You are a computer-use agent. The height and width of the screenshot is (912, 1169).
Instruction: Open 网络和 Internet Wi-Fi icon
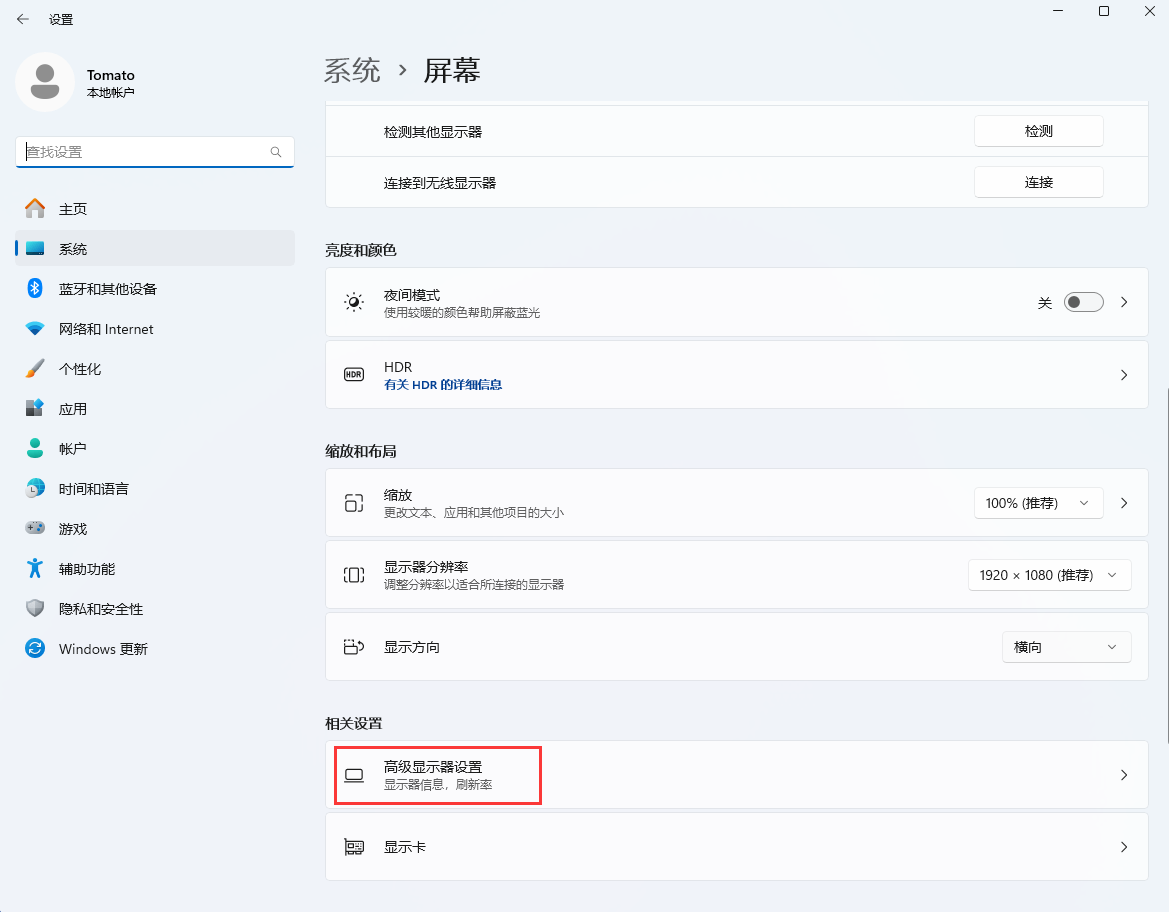35,328
